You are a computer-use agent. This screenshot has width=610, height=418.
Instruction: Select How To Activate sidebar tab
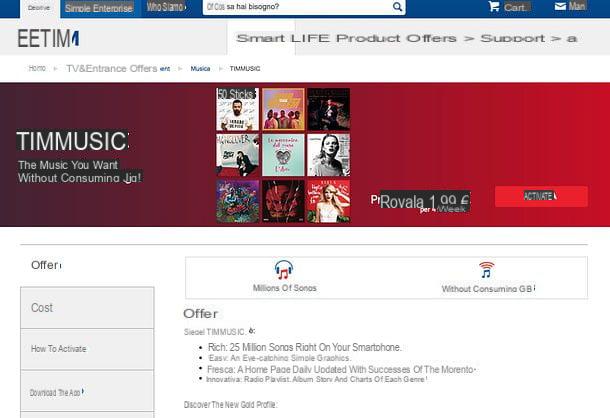87,349
